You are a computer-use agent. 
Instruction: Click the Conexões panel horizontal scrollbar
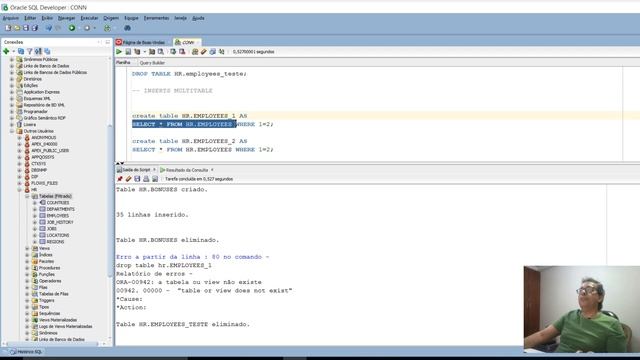[x=52, y=344]
